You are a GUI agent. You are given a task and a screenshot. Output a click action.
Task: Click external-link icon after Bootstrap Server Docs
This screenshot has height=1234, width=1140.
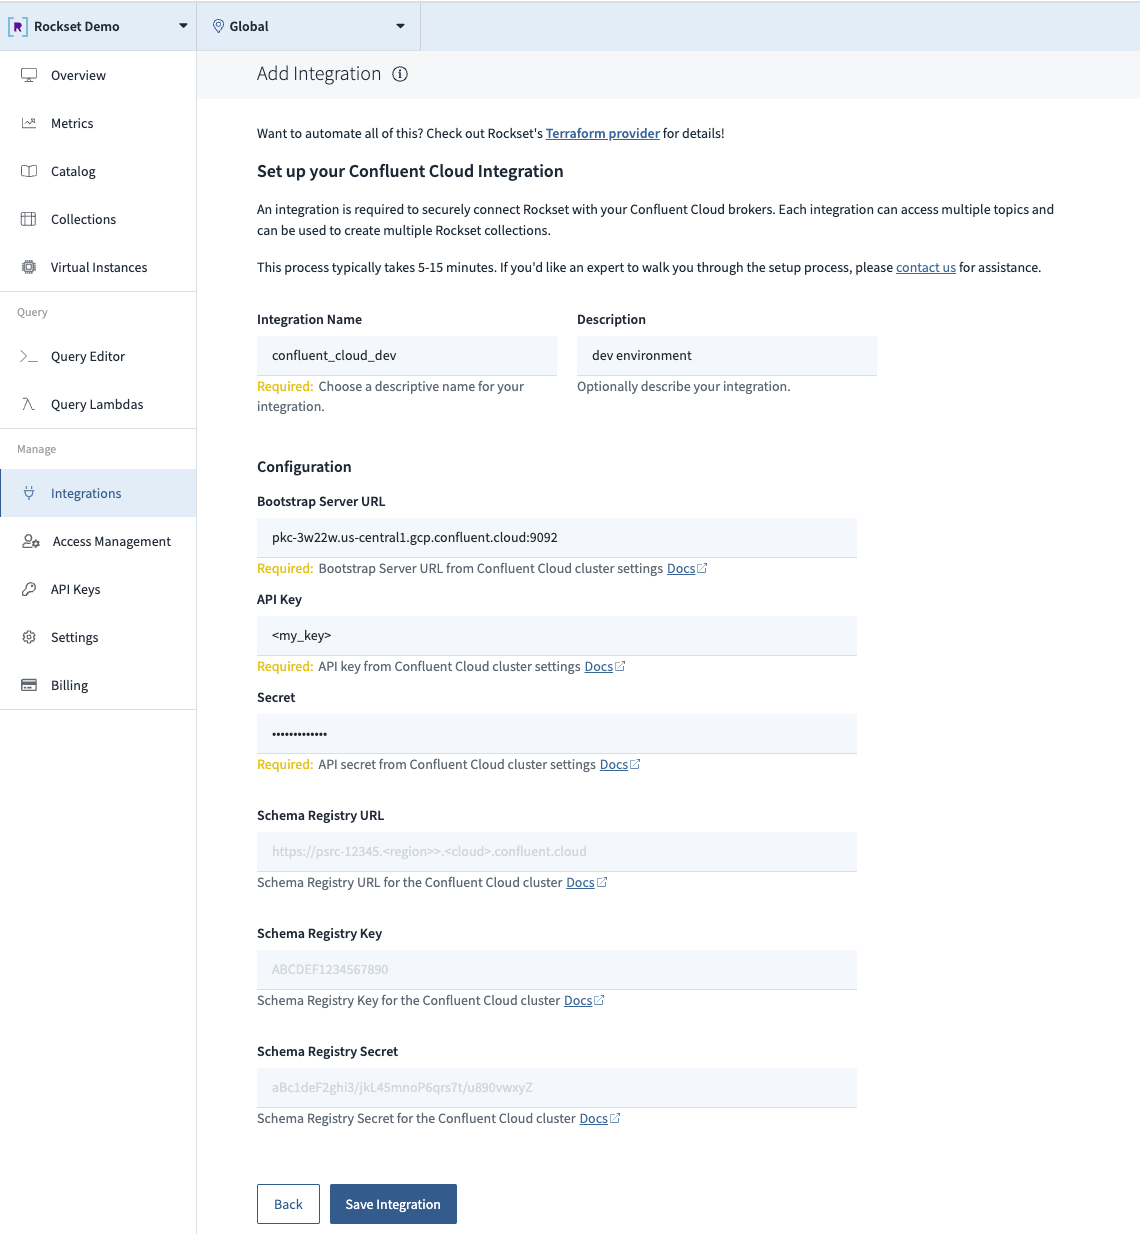[702, 568]
